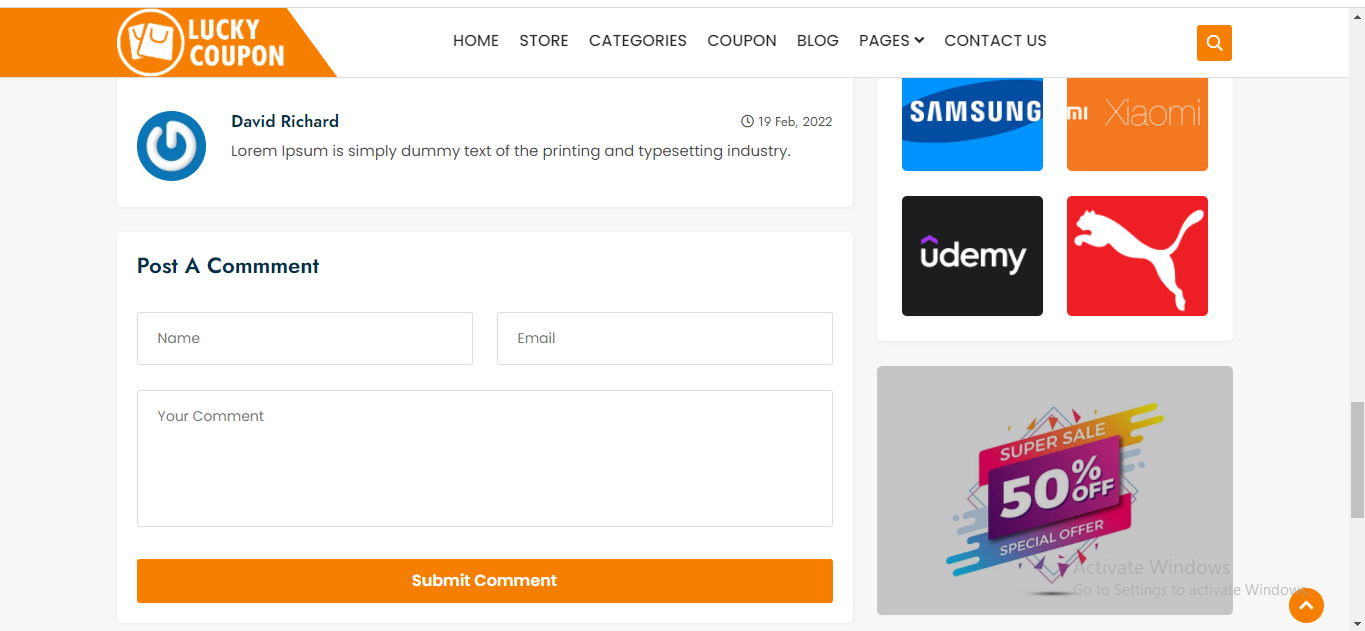The width and height of the screenshot is (1365, 631).
Task: Click the Your Comment text area
Action: [485, 458]
